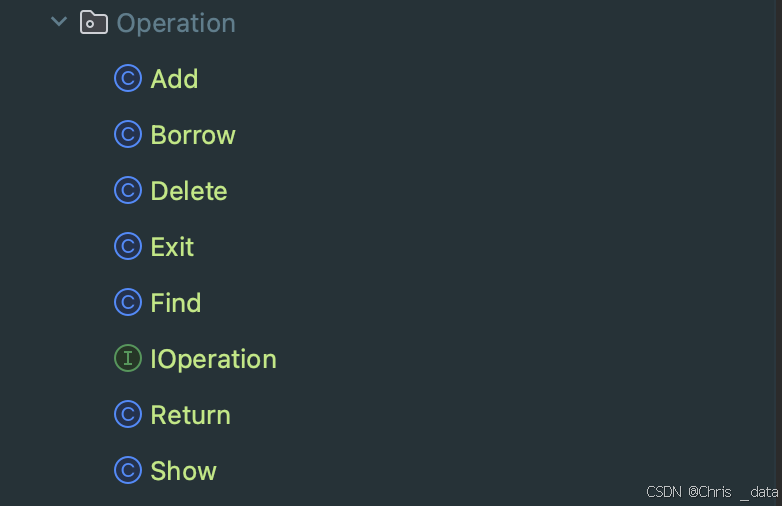Click the class icon beside Add
Image resolution: width=782 pixels, height=506 pixels.
(128, 78)
